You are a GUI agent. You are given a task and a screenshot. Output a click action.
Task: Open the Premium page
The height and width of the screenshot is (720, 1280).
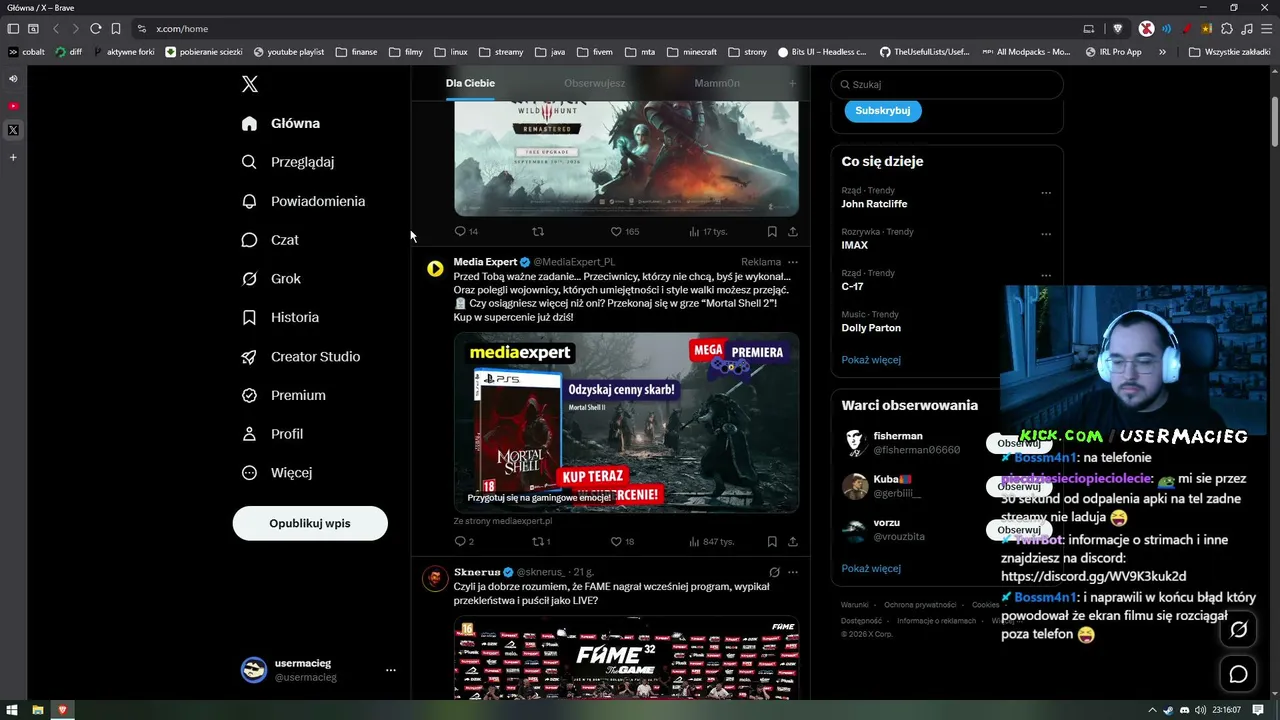point(284,395)
